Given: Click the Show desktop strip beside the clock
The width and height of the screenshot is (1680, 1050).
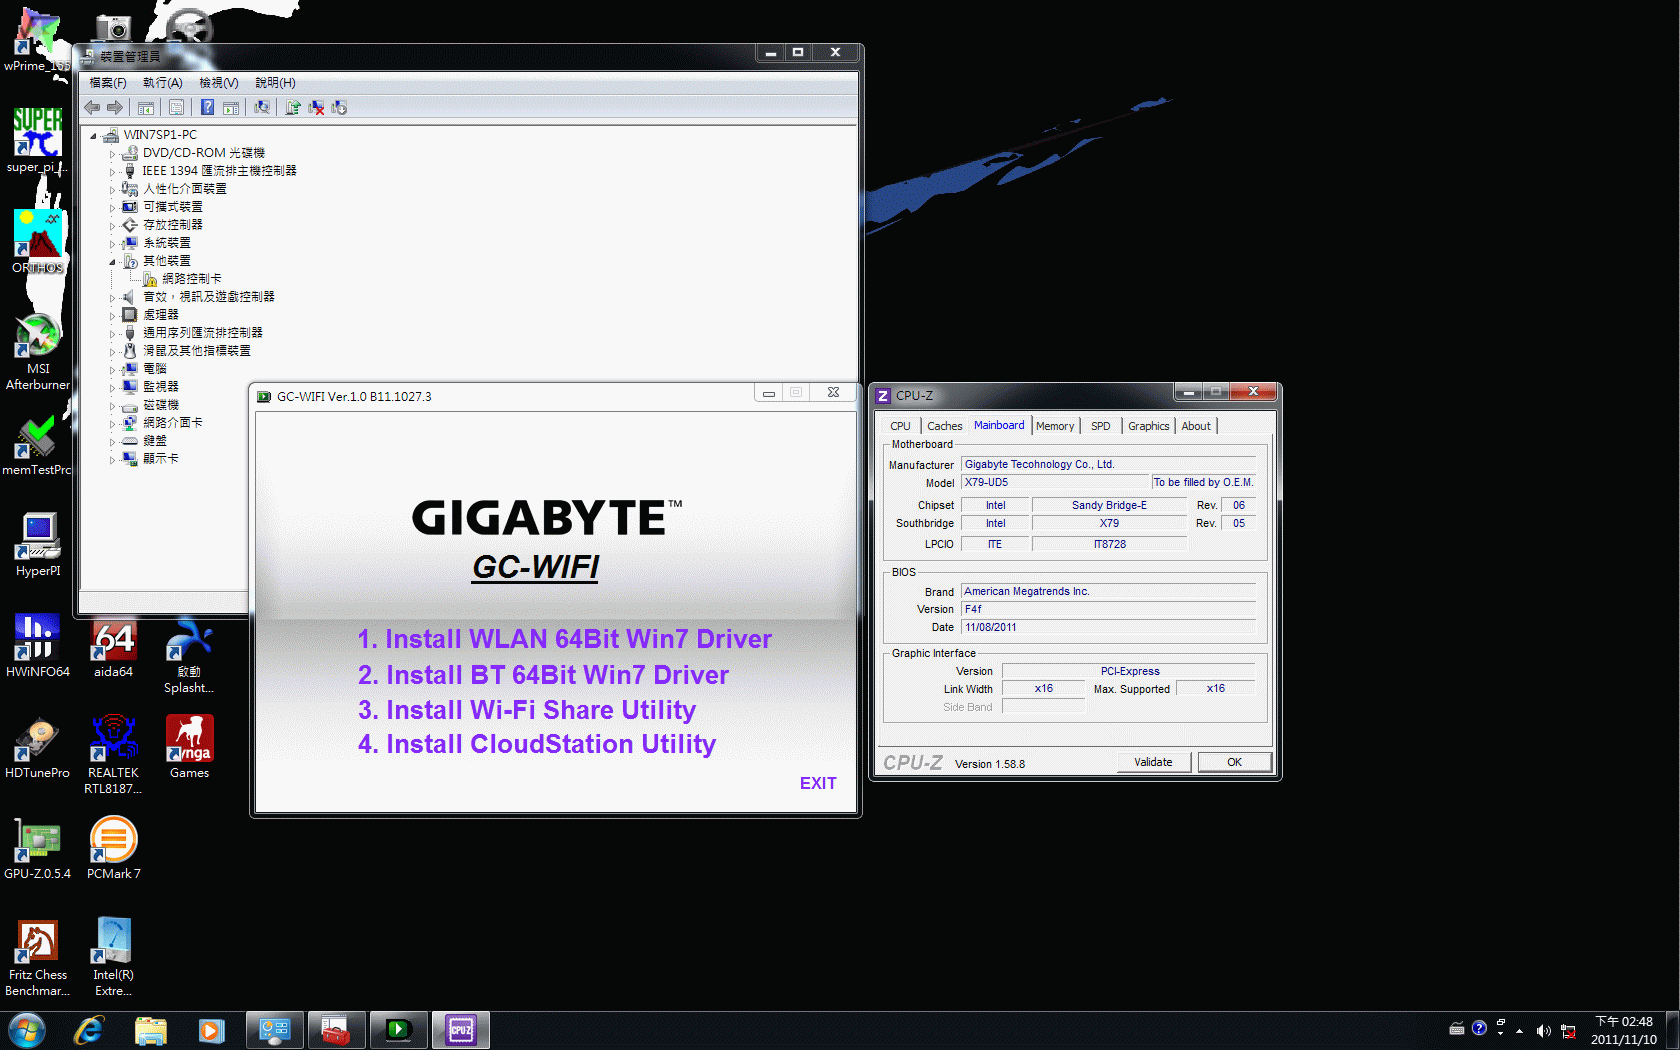Looking at the screenshot, I should [x=1672, y=1030].
